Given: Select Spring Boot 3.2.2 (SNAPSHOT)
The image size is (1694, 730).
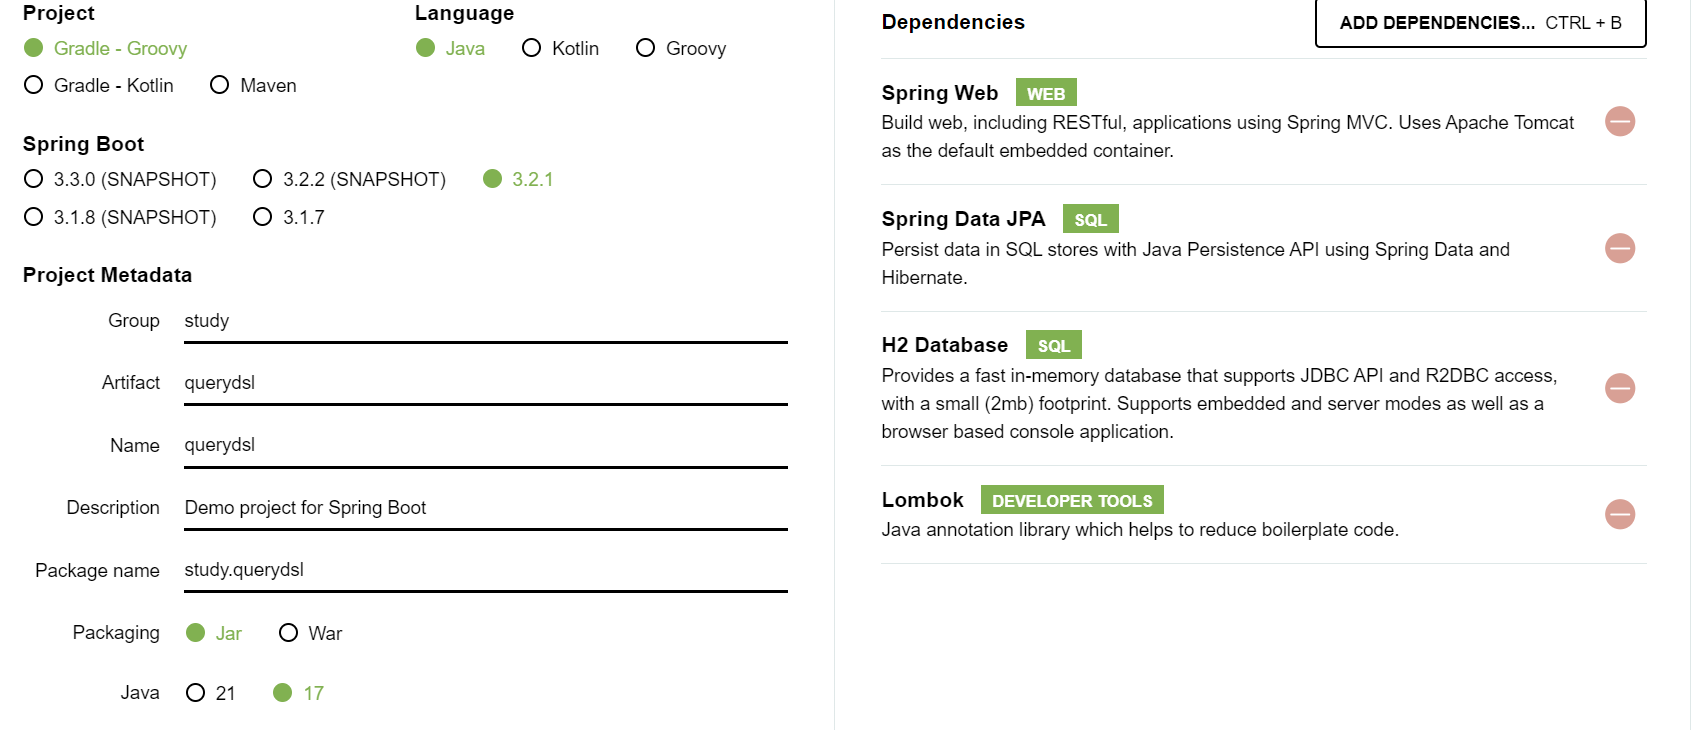Looking at the screenshot, I should point(349,179).
